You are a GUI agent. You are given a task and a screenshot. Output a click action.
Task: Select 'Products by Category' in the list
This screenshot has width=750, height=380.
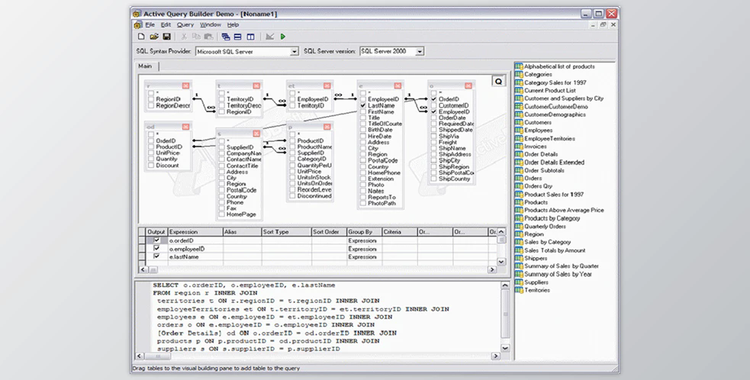552,218
